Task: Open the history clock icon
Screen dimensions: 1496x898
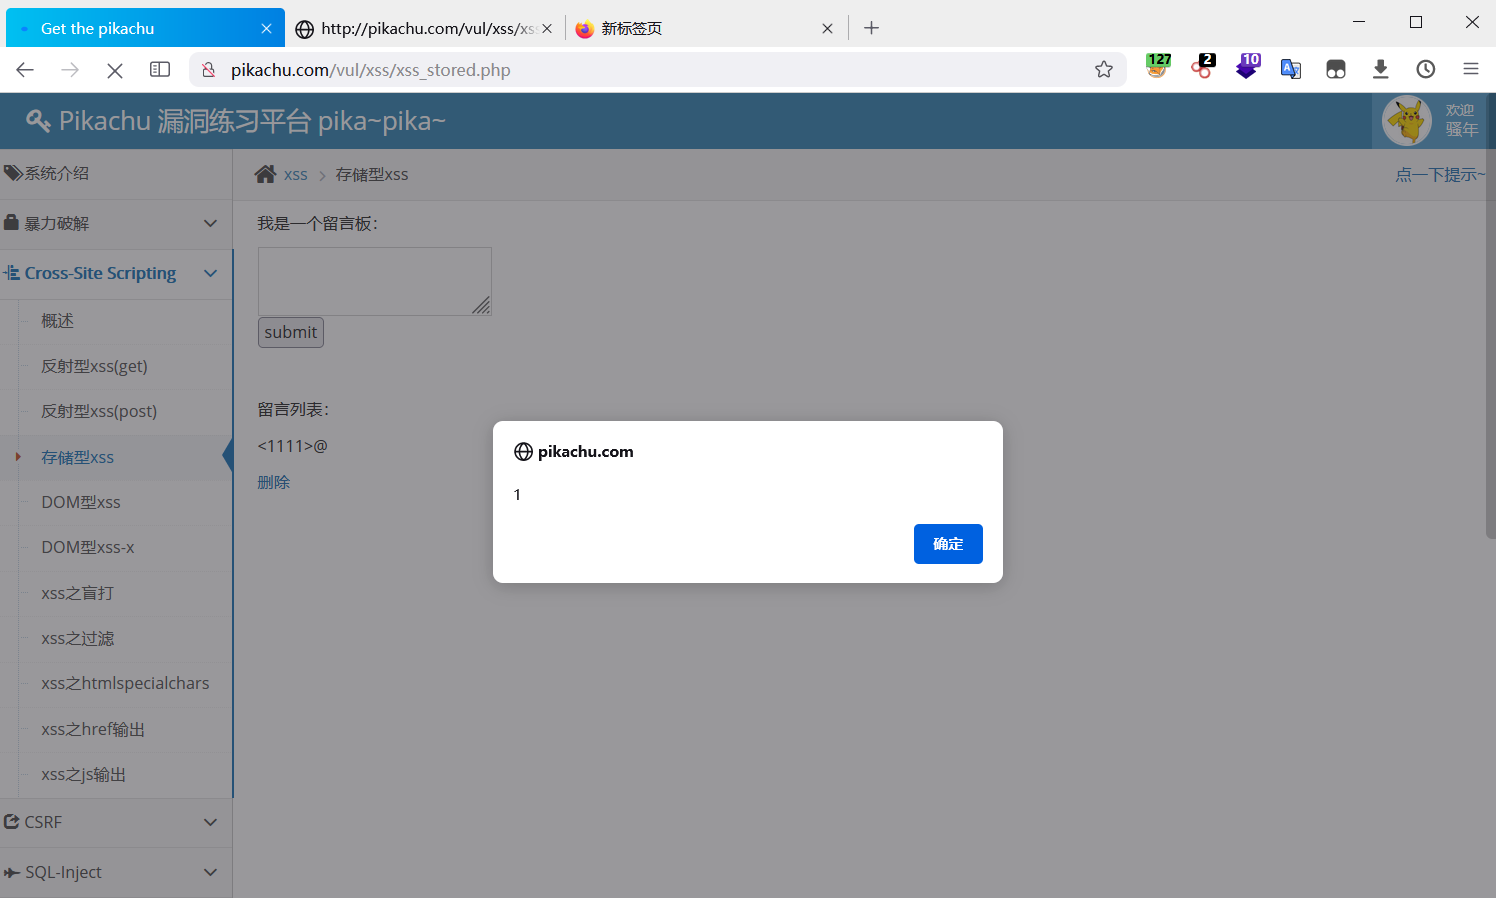Action: pyautogui.click(x=1426, y=69)
